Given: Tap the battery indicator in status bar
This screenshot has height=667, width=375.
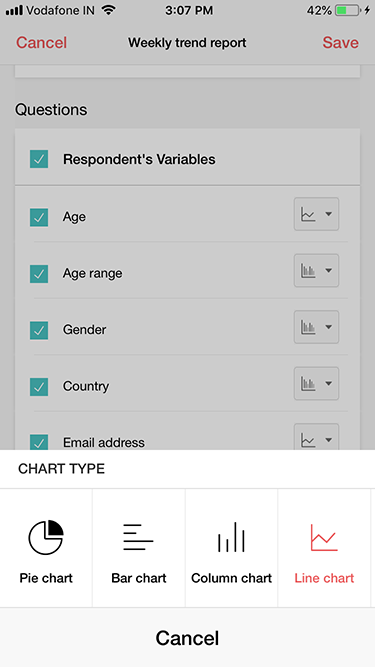Looking at the screenshot, I should [348, 10].
